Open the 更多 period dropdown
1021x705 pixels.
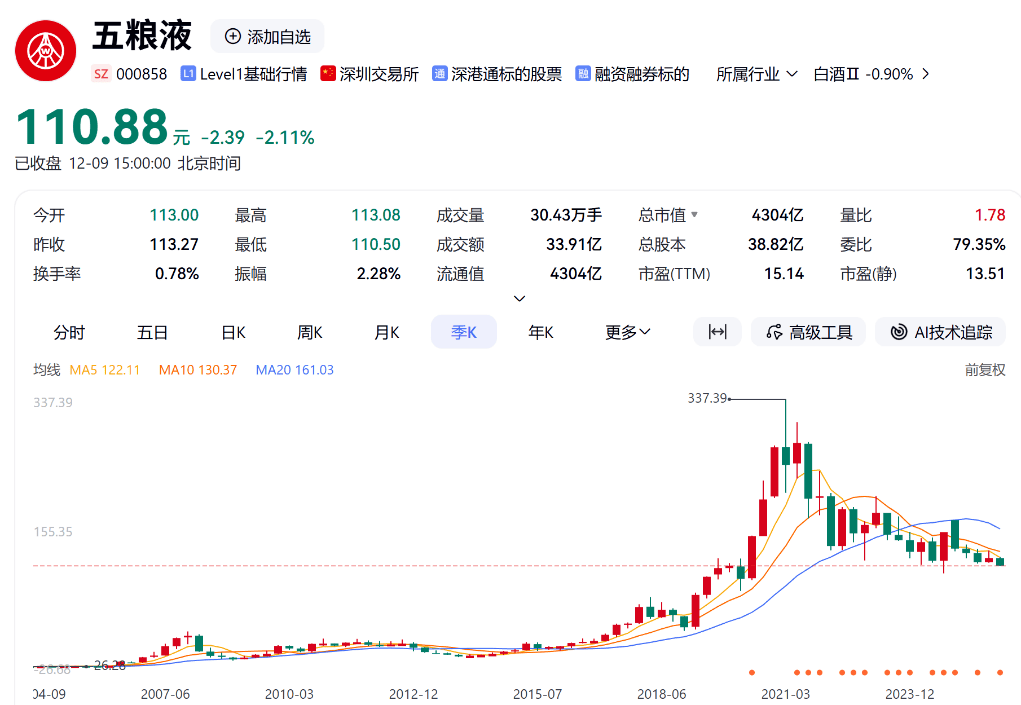tap(628, 332)
